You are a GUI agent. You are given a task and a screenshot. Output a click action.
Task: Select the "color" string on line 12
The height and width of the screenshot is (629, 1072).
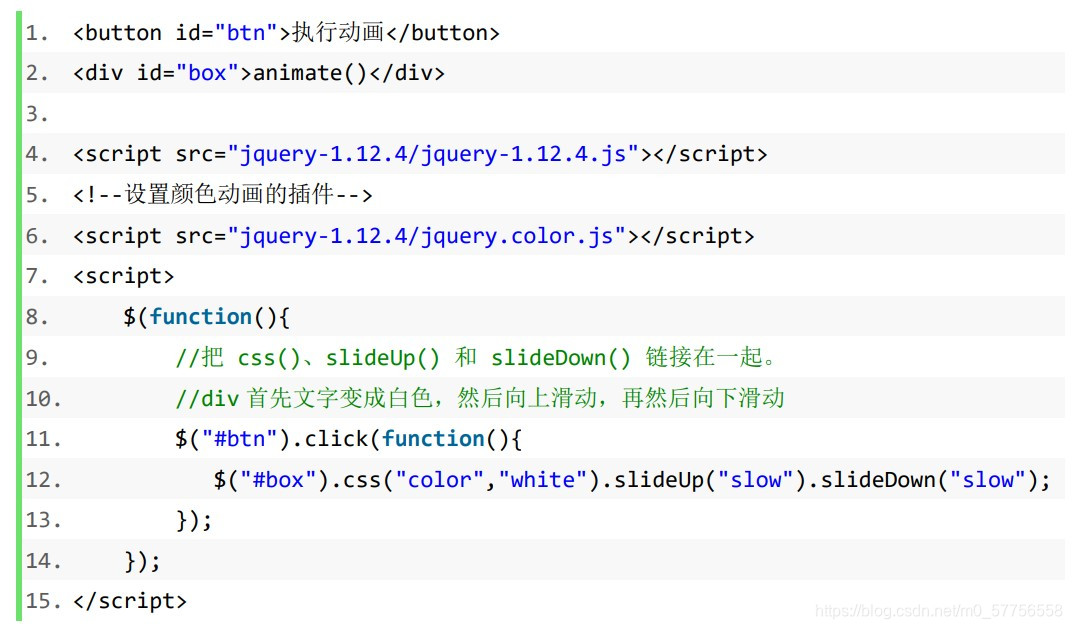(x=440, y=480)
